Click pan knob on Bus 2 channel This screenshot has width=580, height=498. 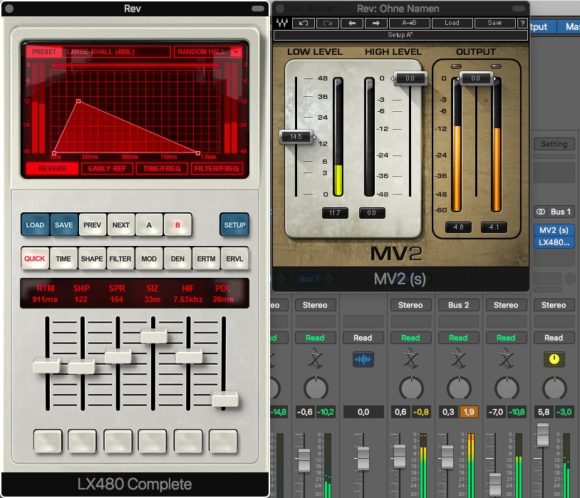459,388
